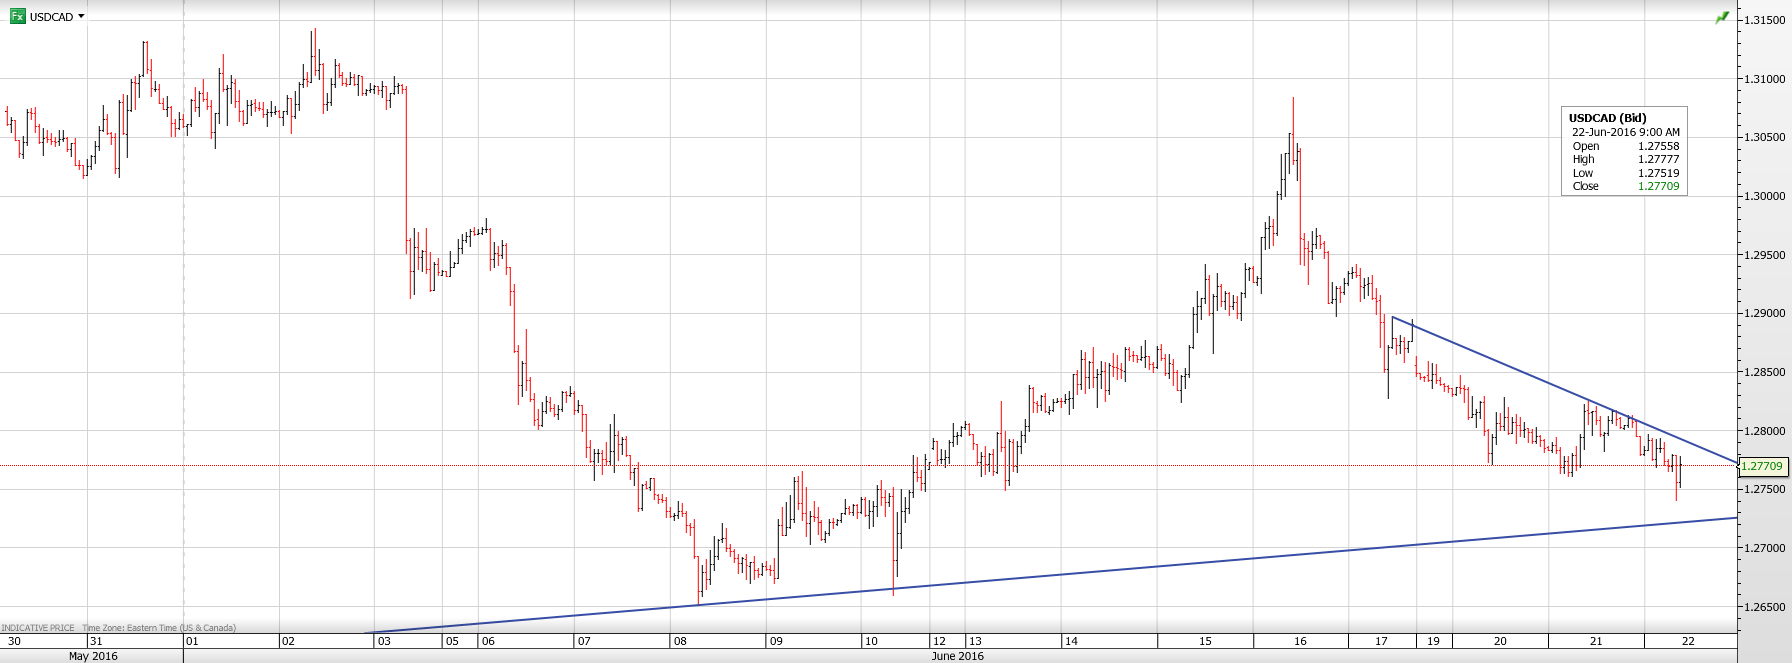Open the USDCAD symbol dropdown arrow
Viewport: 1792px width, 663px height.
(x=81, y=16)
